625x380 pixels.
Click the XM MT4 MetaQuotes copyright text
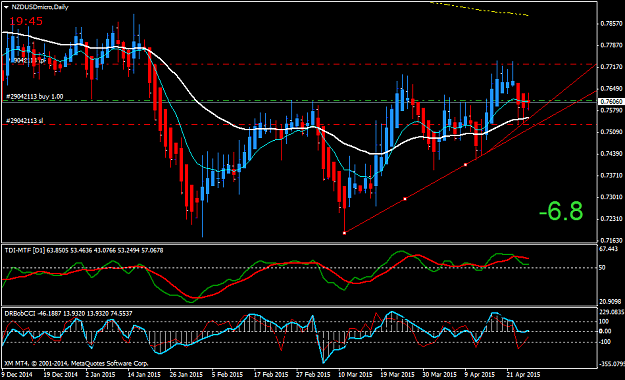click(76, 363)
